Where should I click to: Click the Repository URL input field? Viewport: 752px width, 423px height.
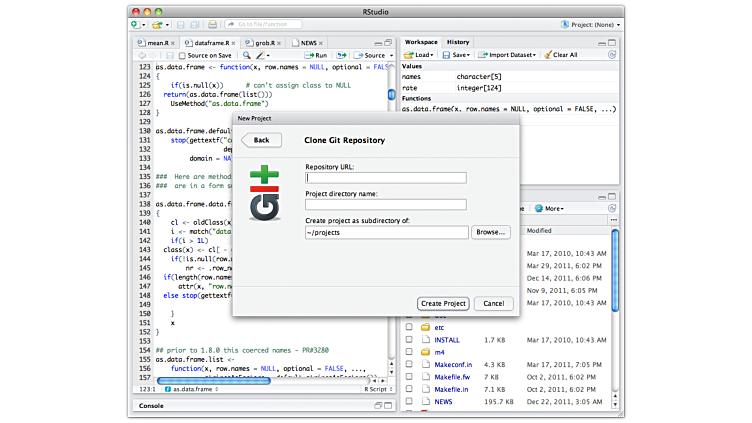coord(386,178)
